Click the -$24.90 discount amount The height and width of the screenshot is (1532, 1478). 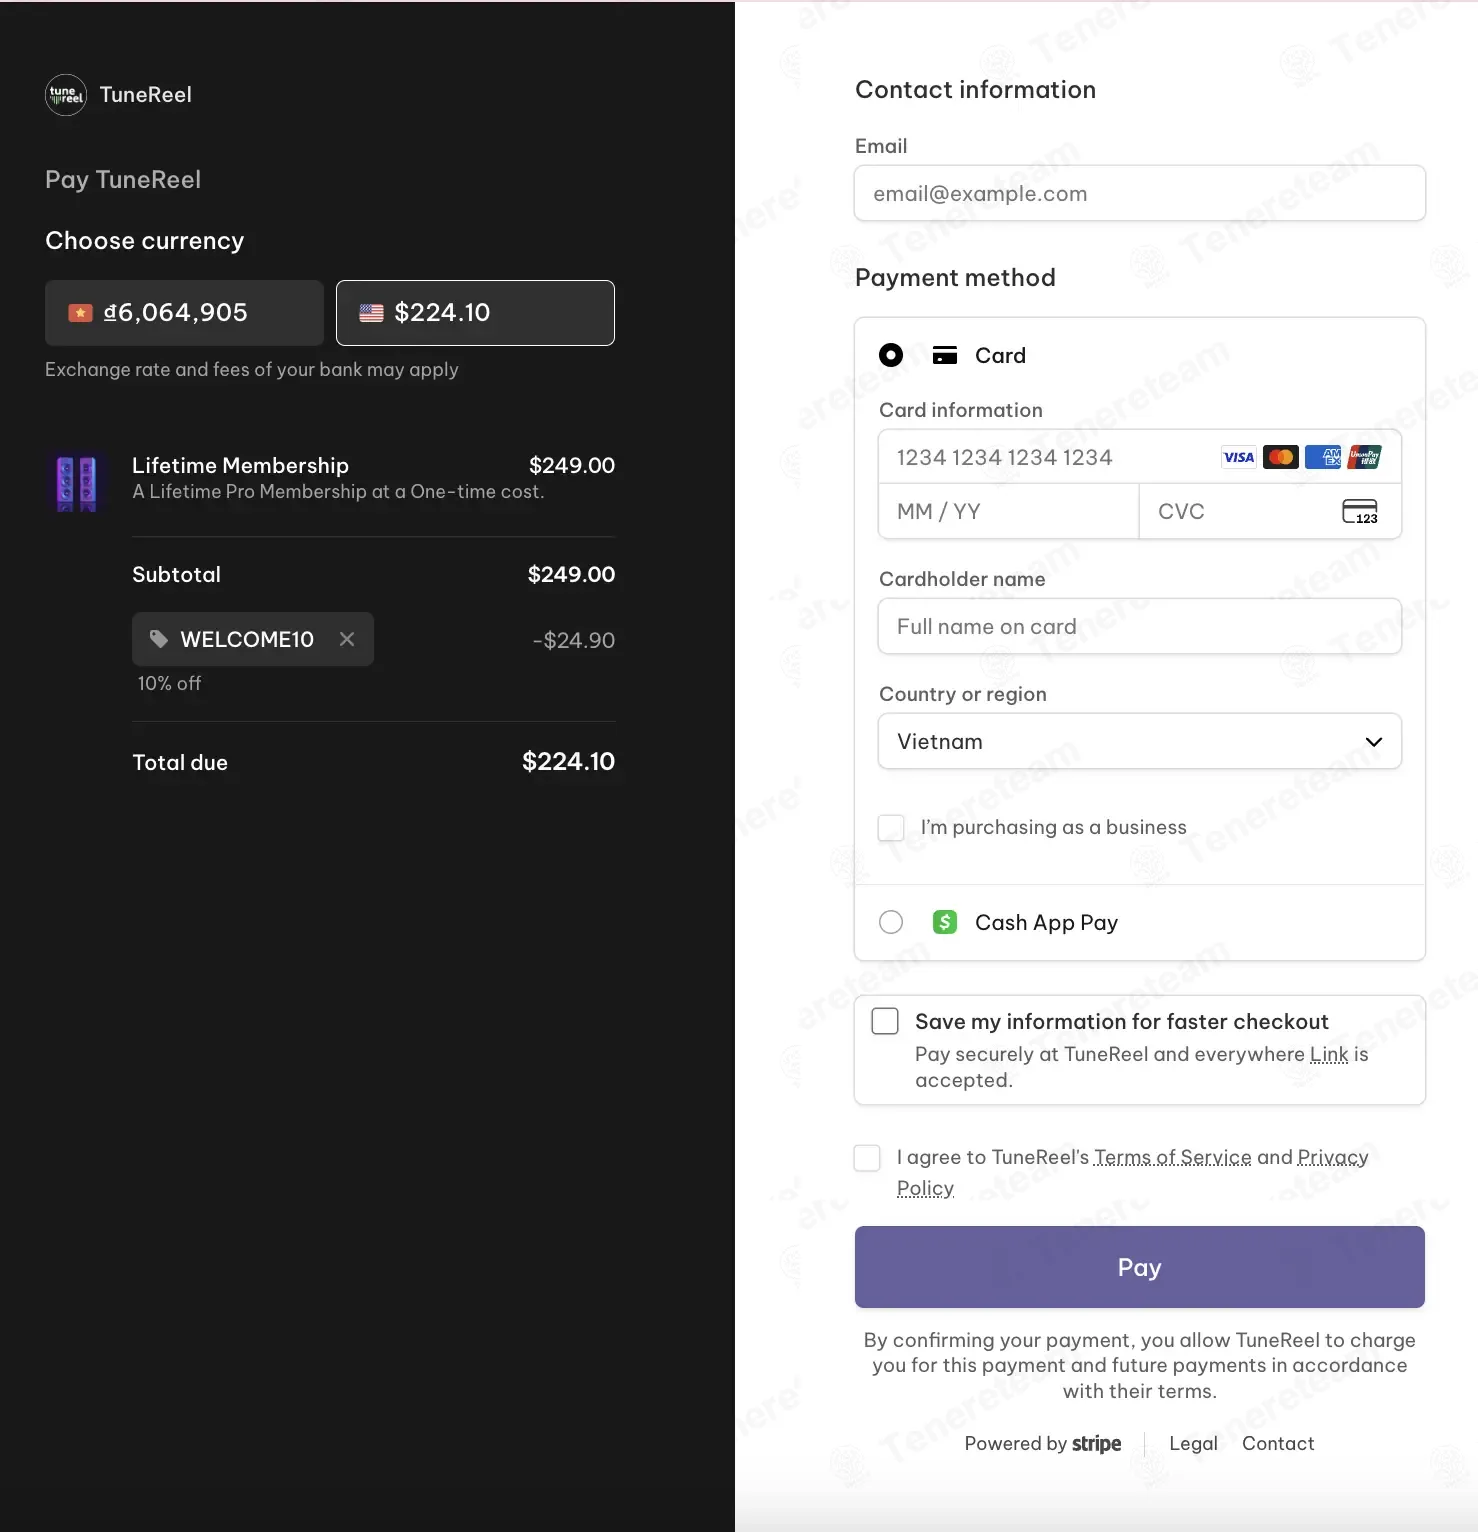point(574,640)
